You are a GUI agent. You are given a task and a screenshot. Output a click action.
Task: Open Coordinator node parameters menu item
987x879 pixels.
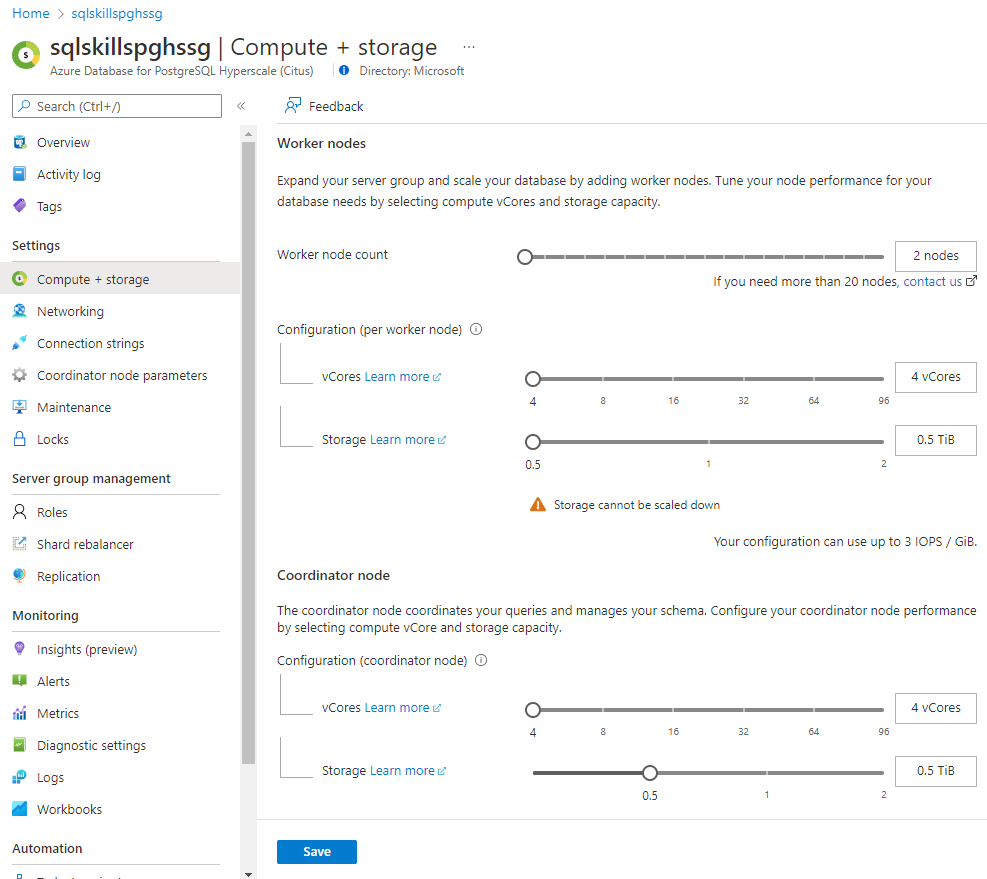122,375
